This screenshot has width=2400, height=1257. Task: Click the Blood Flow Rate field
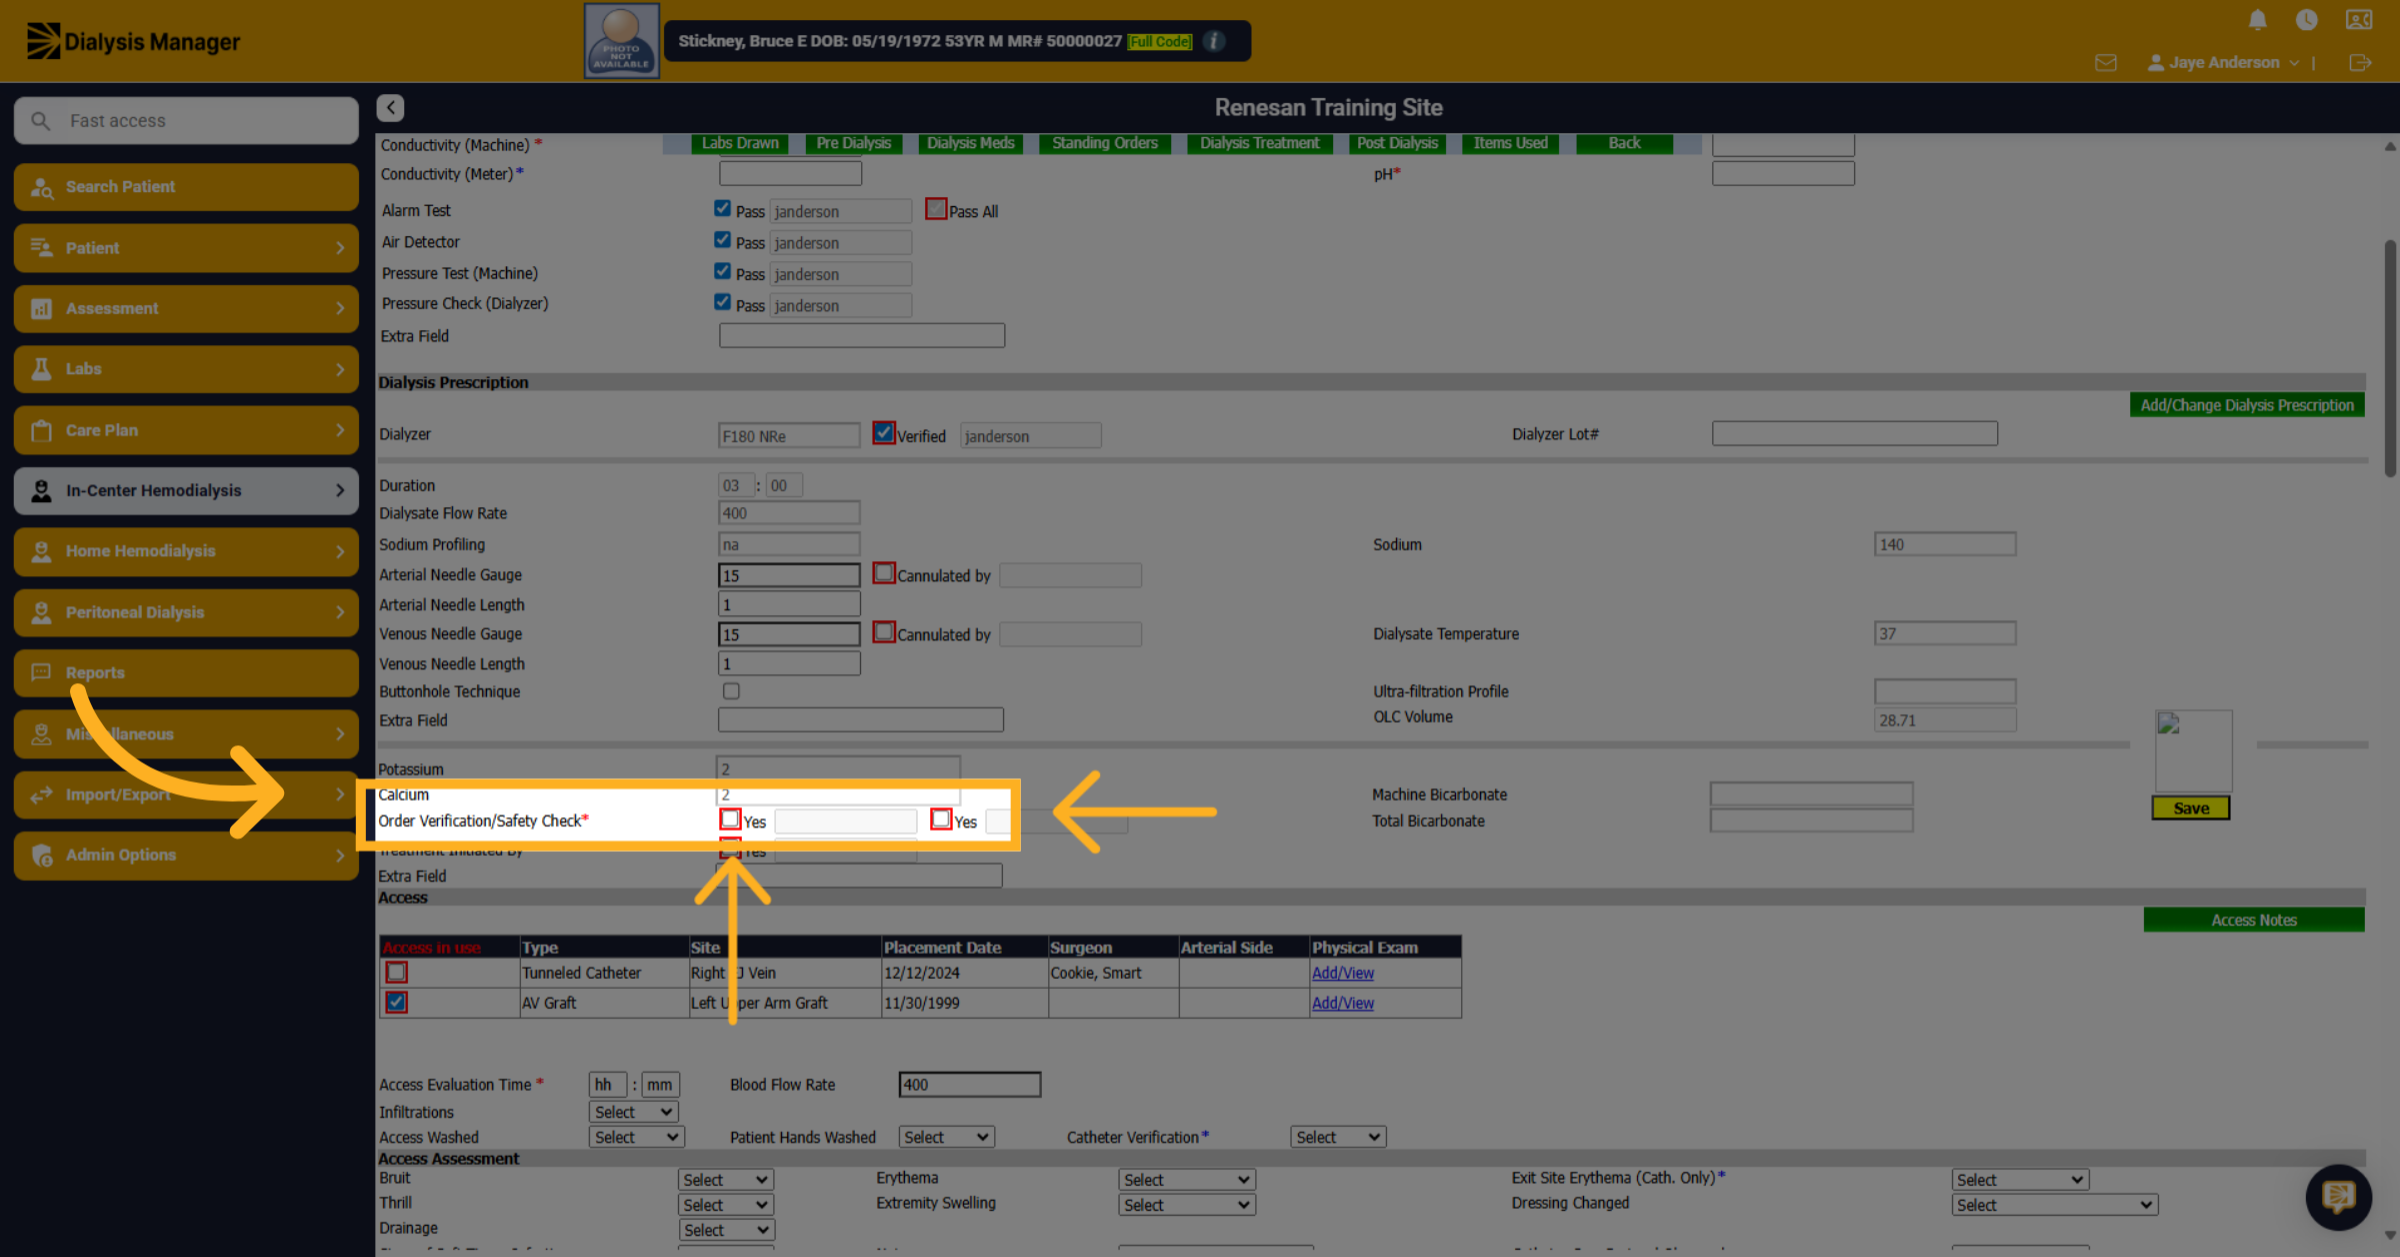969,1084
